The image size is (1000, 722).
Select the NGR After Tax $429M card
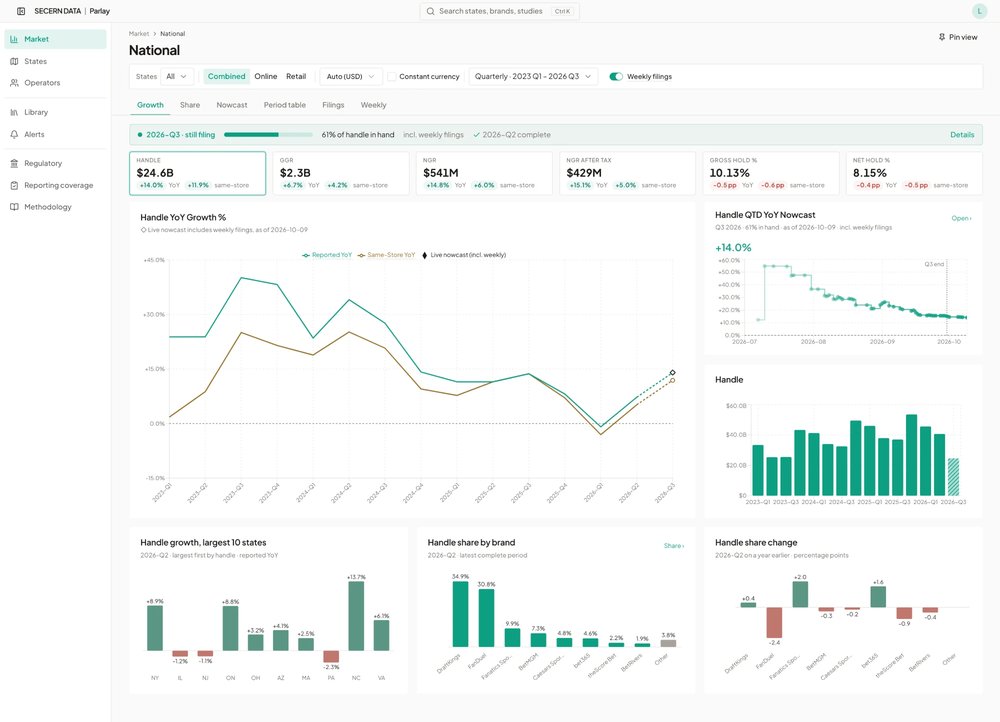pyautogui.click(x=628, y=173)
